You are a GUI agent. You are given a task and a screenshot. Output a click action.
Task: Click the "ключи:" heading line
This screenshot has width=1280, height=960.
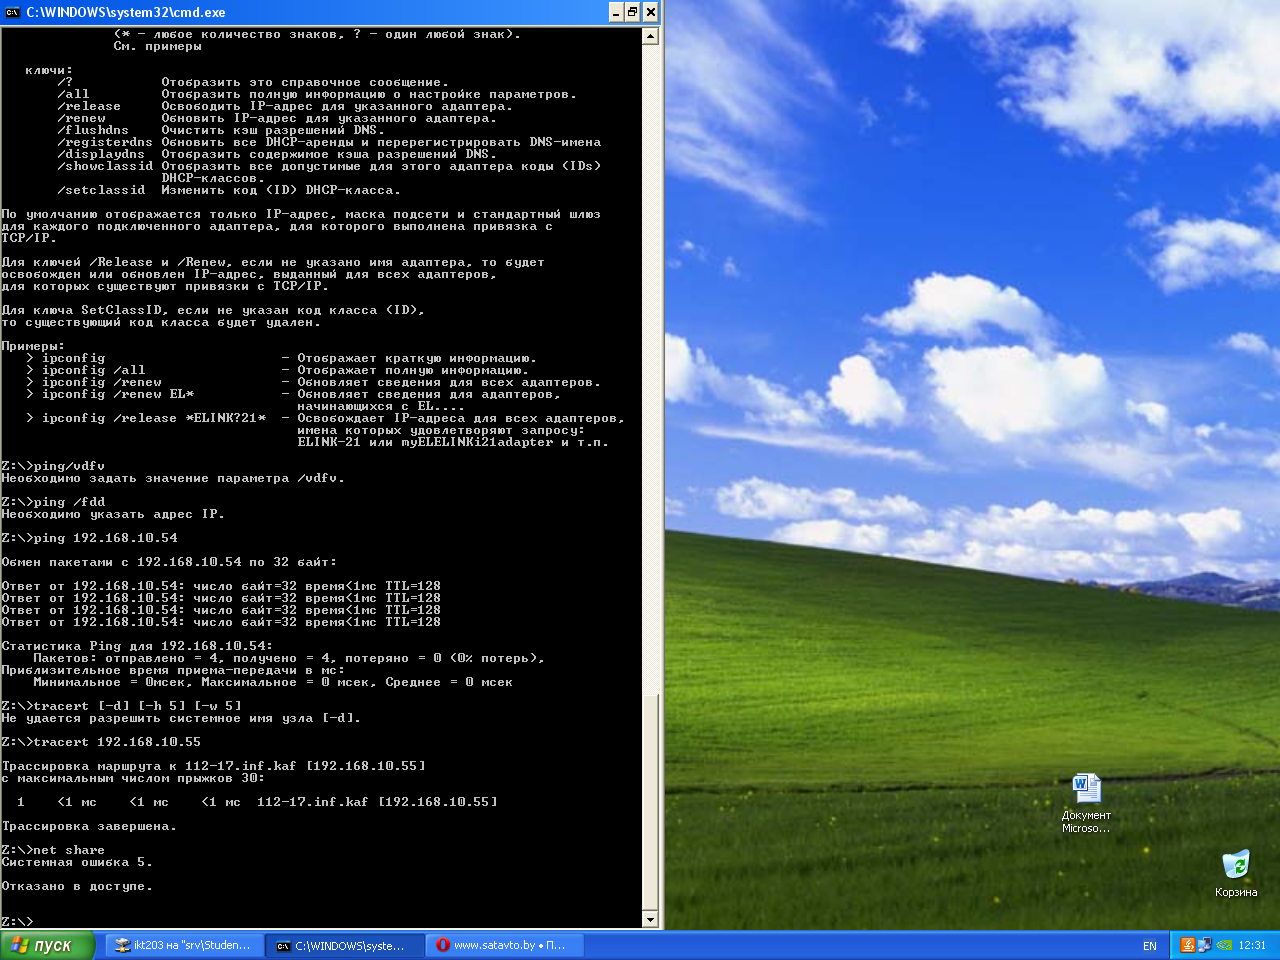click(49, 70)
